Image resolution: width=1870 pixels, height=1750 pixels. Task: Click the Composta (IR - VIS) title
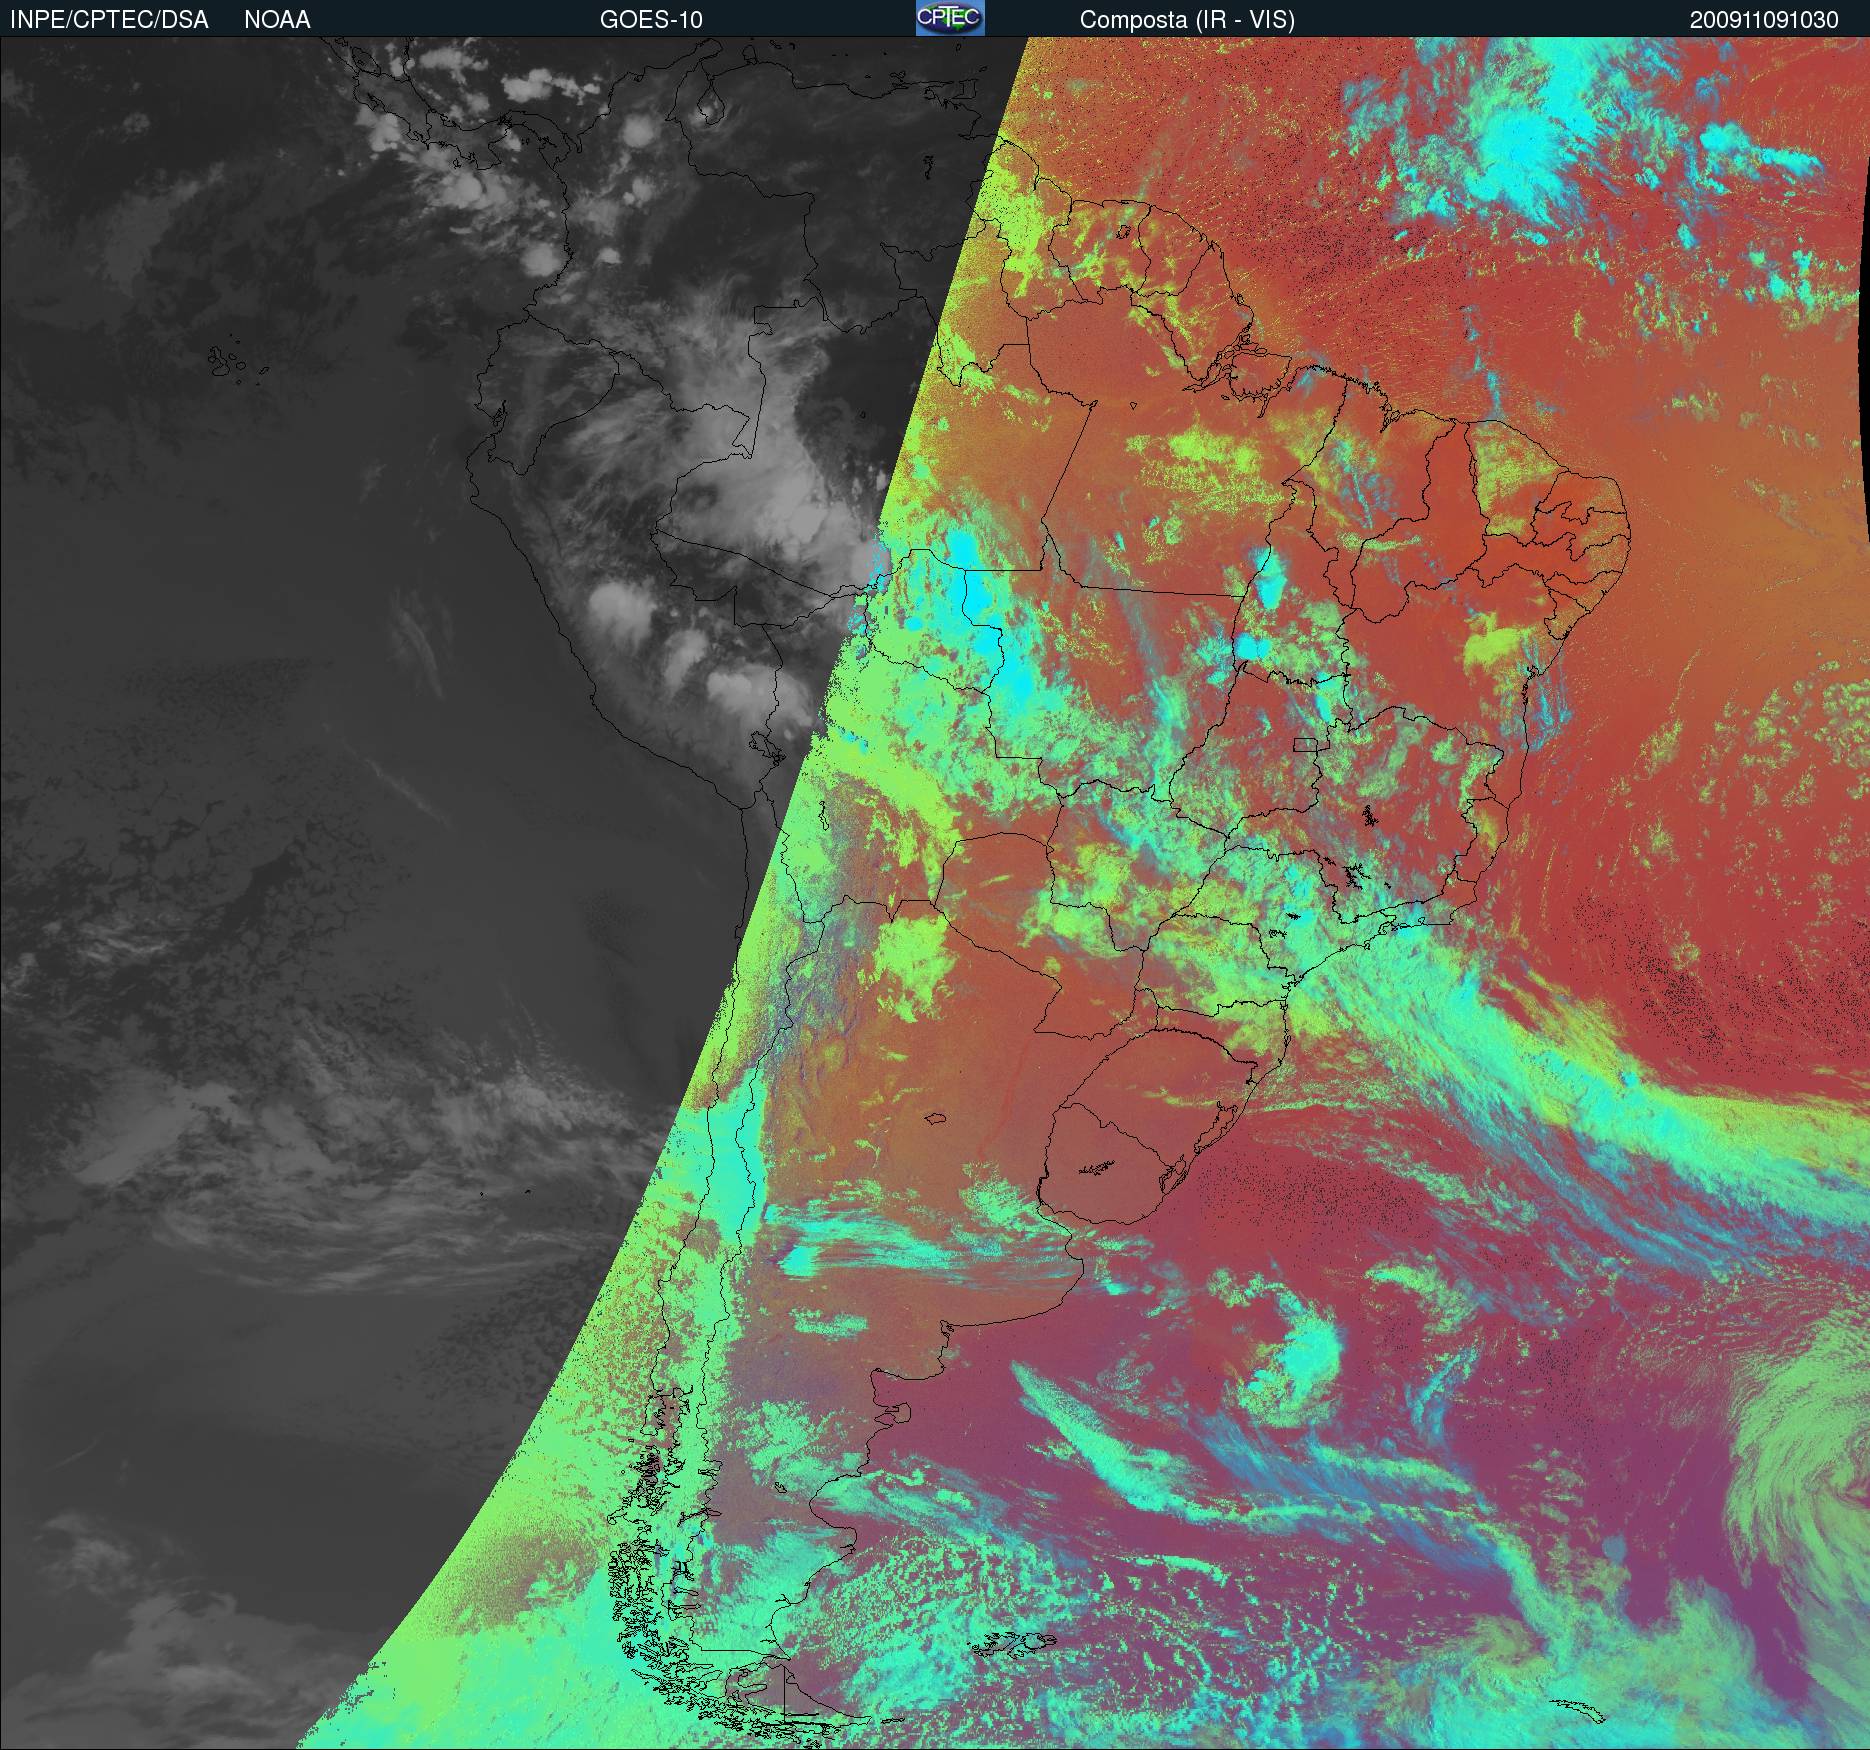[1187, 20]
